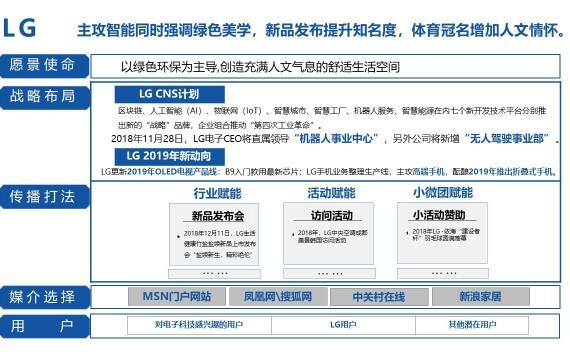570x360 pixels.
Task: Click the 区块链、人工智能 description line
Action: coord(332,111)
